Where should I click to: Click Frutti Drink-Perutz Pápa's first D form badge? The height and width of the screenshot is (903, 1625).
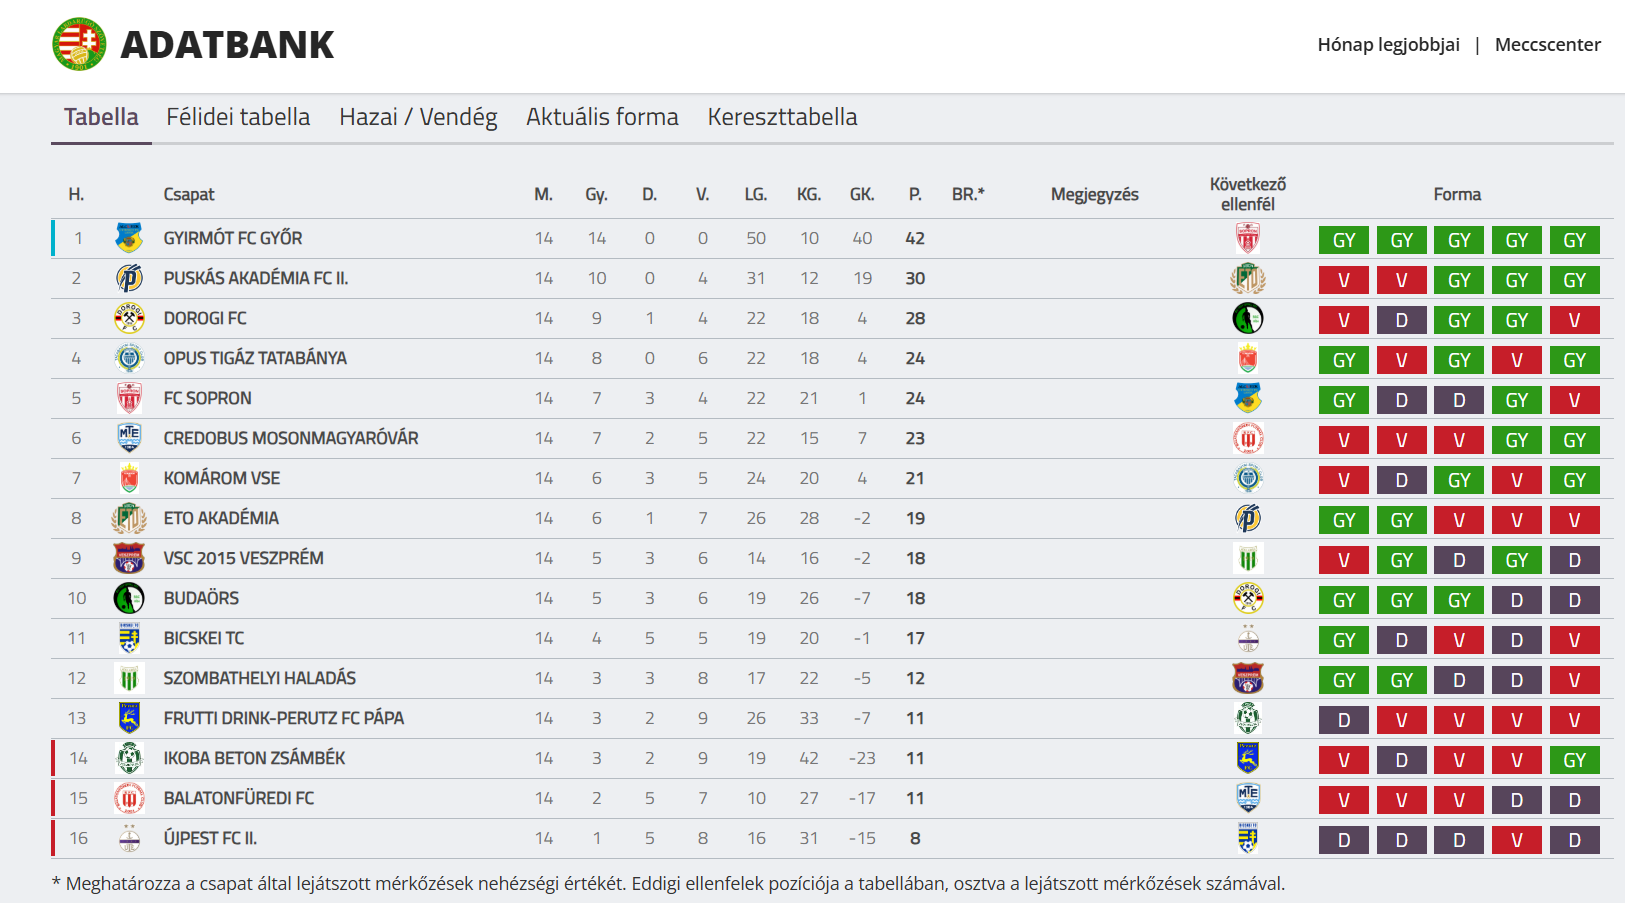pos(1344,720)
